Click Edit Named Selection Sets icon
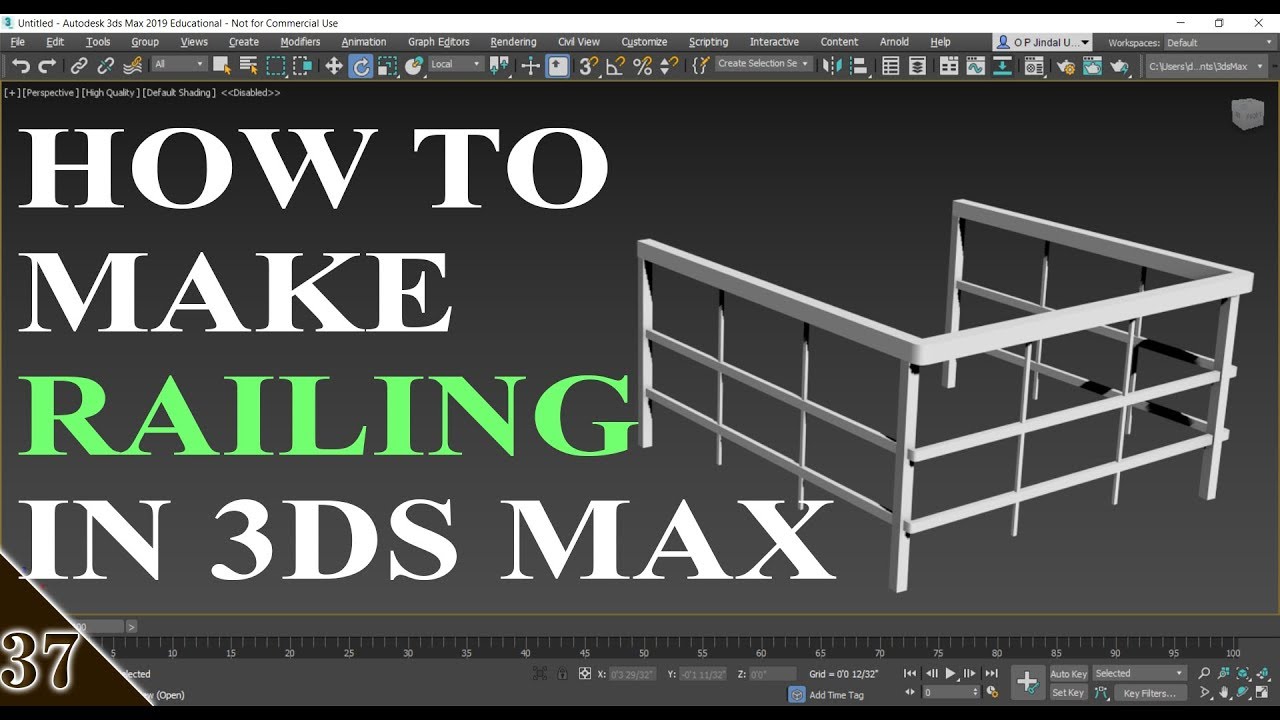 click(x=700, y=66)
